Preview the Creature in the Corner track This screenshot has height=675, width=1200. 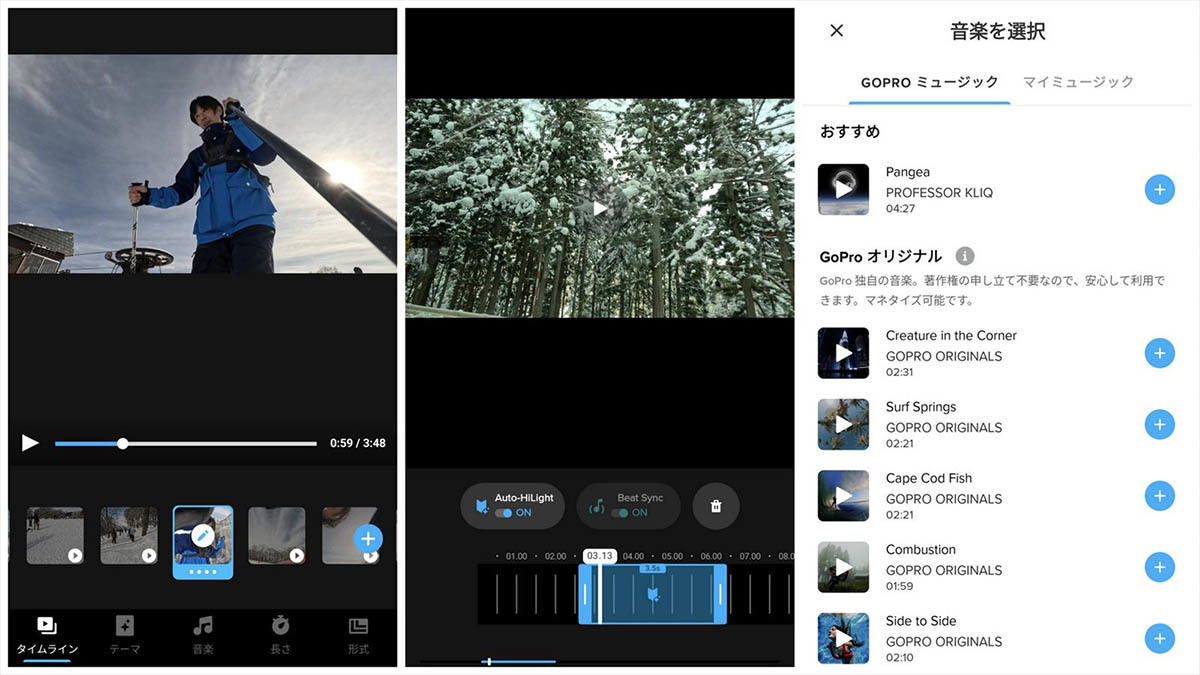843,353
